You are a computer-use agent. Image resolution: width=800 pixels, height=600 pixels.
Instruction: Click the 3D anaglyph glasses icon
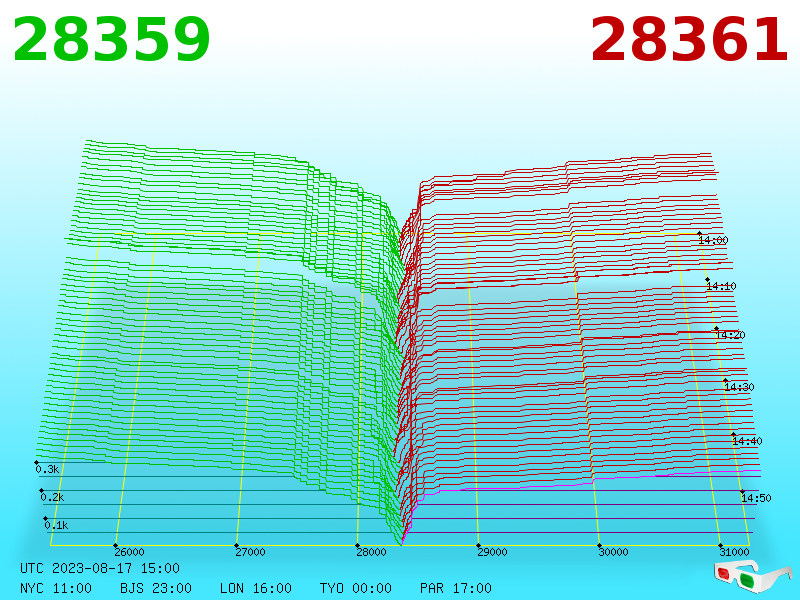pos(752,576)
